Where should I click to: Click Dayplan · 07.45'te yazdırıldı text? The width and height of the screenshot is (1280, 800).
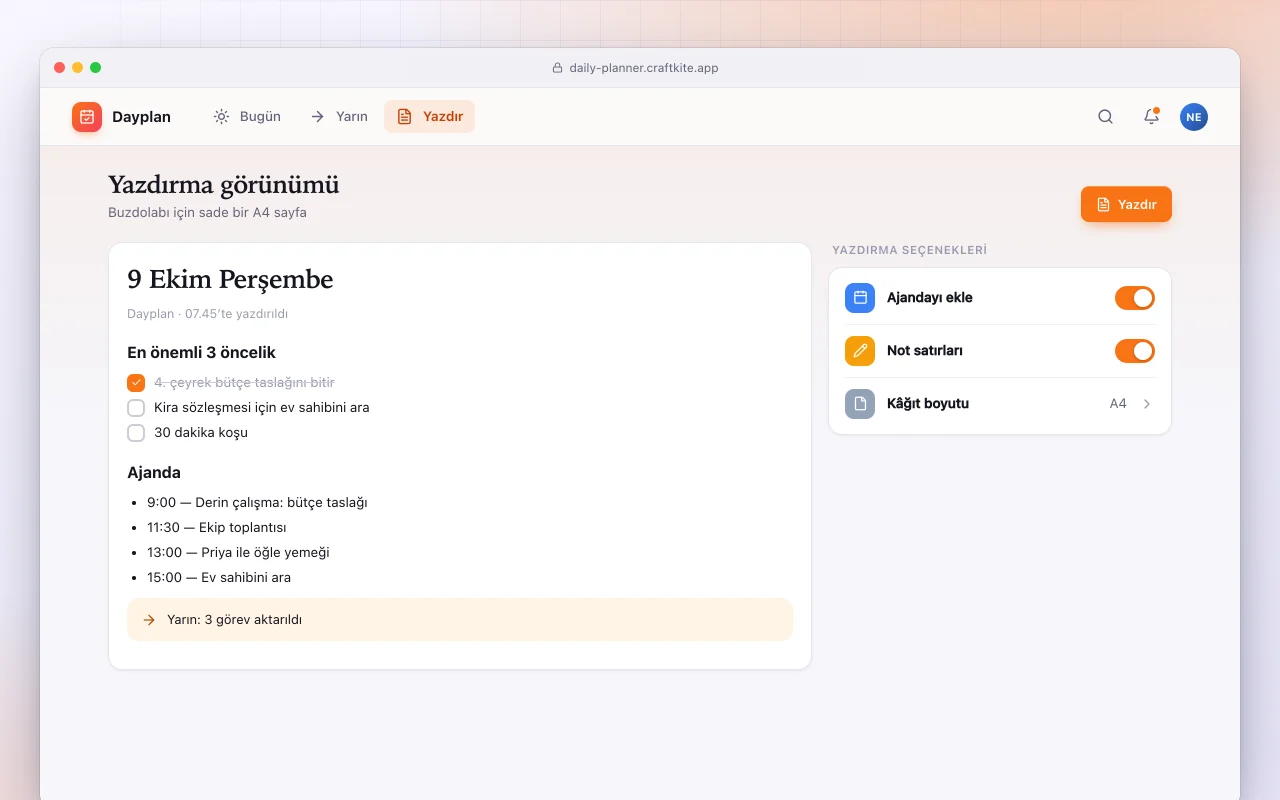click(x=207, y=314)
